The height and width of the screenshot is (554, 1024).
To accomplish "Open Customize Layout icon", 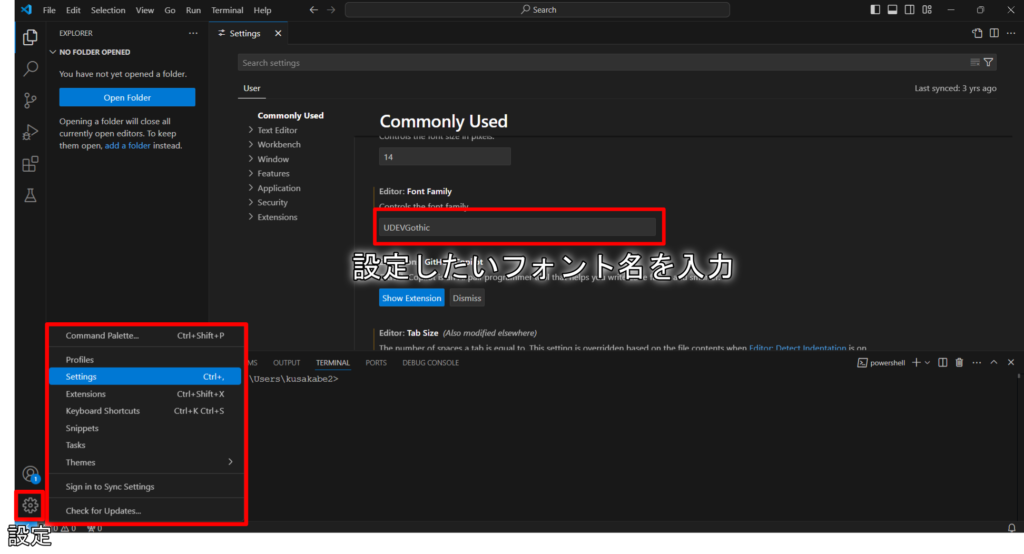I will (927, 10).
